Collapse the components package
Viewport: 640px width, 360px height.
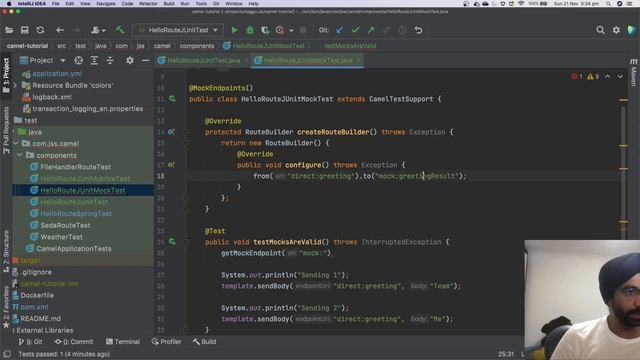tap(19, 156)
